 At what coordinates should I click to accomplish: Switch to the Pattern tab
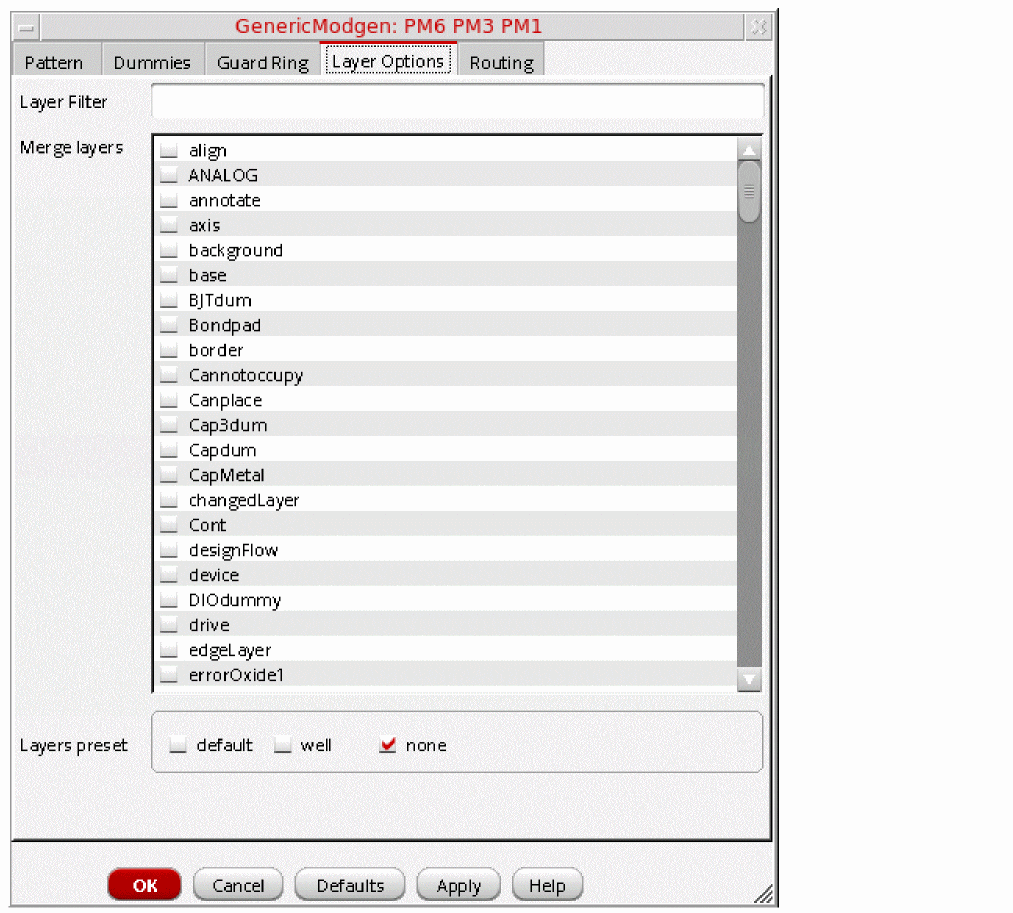(x=54, y=63)
